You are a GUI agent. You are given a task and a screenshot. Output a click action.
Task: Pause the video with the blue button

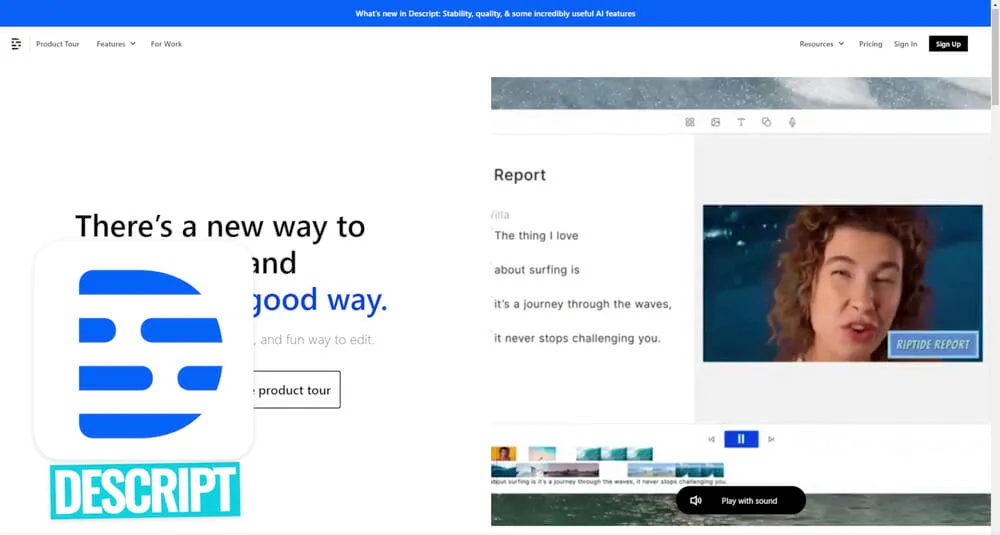(741, 439)
